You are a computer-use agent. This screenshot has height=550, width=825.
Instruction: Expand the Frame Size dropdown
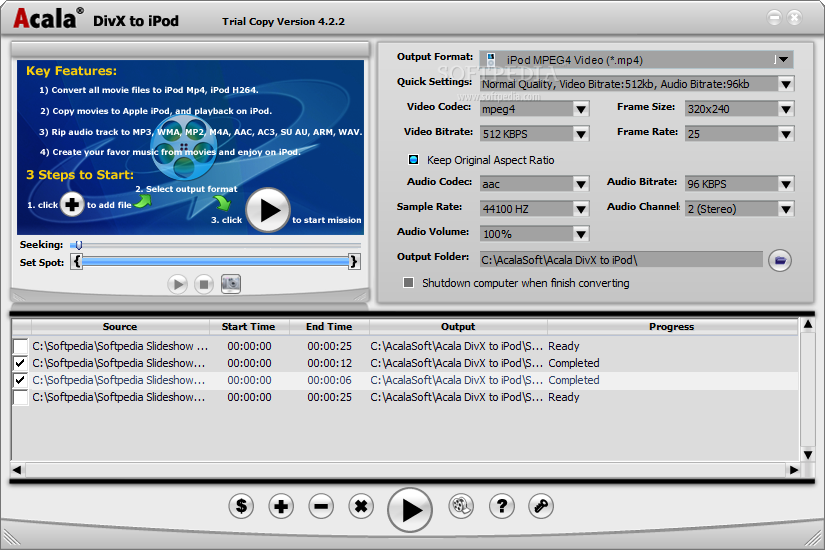click(x=786, y=109)
